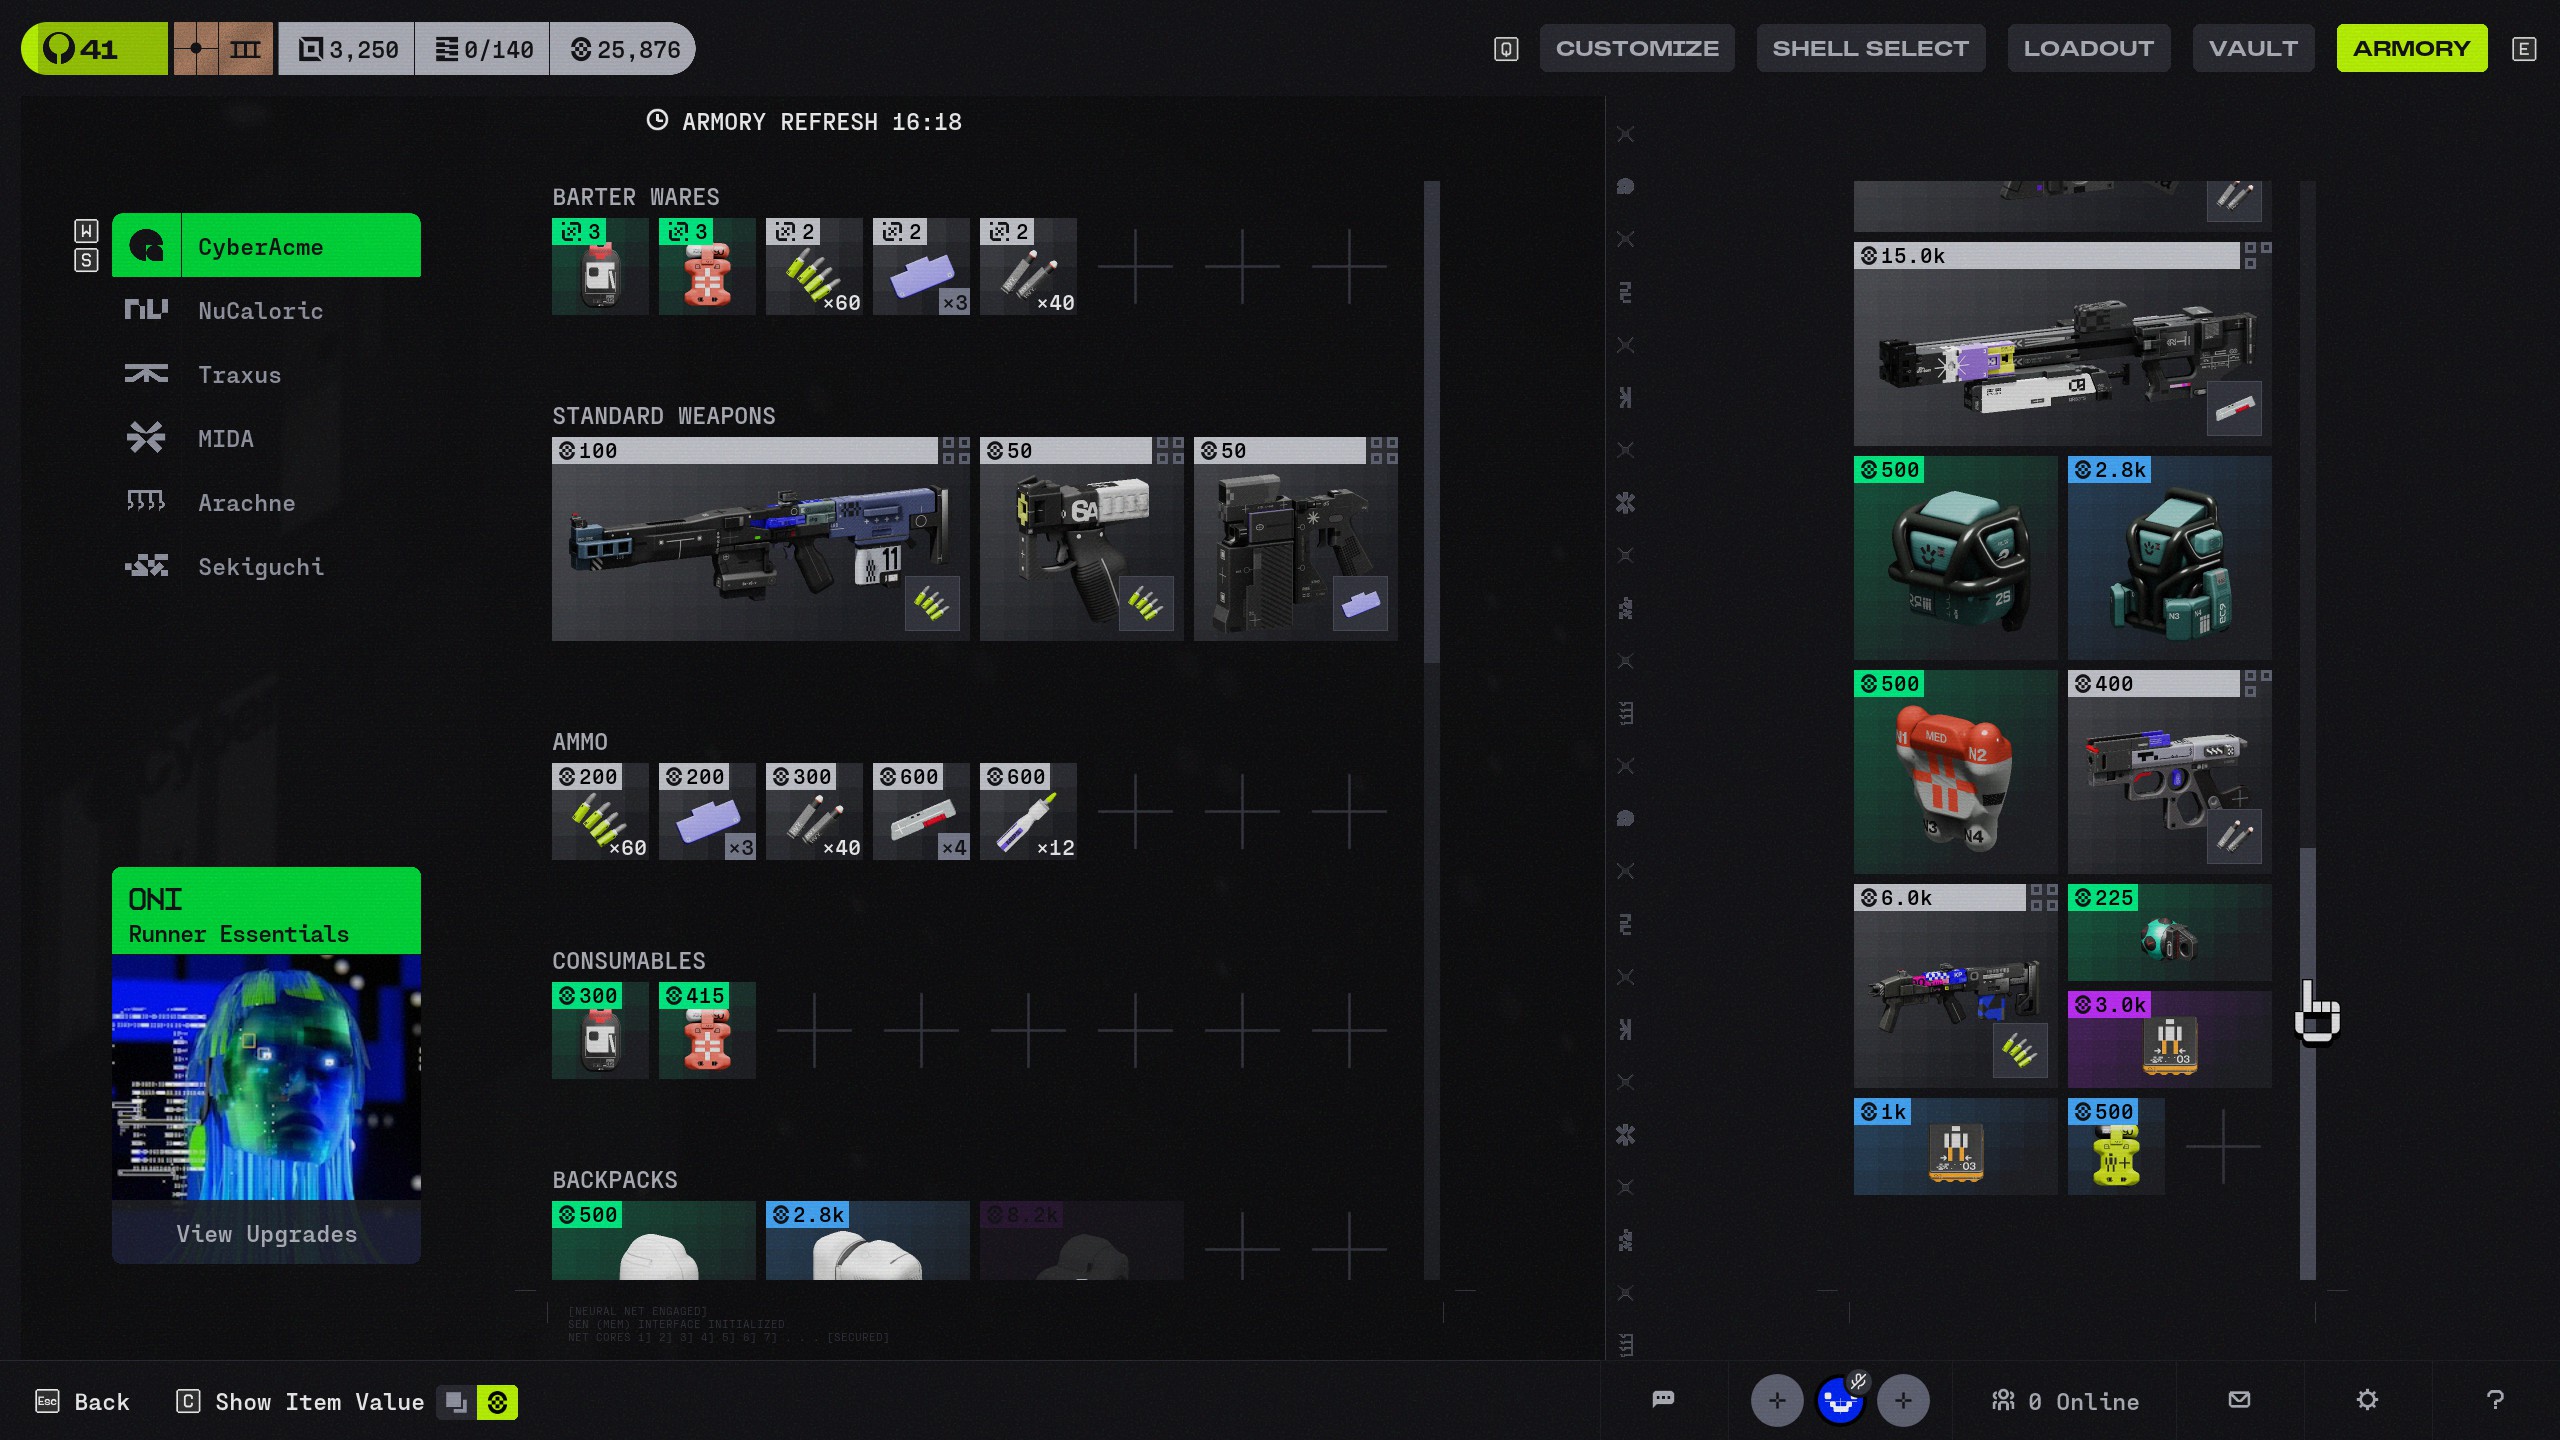Click the blue player avatar icon
The width and height of the screenshot is (2560, 1440).
pyautogui.click(x=1839, y=1401)
